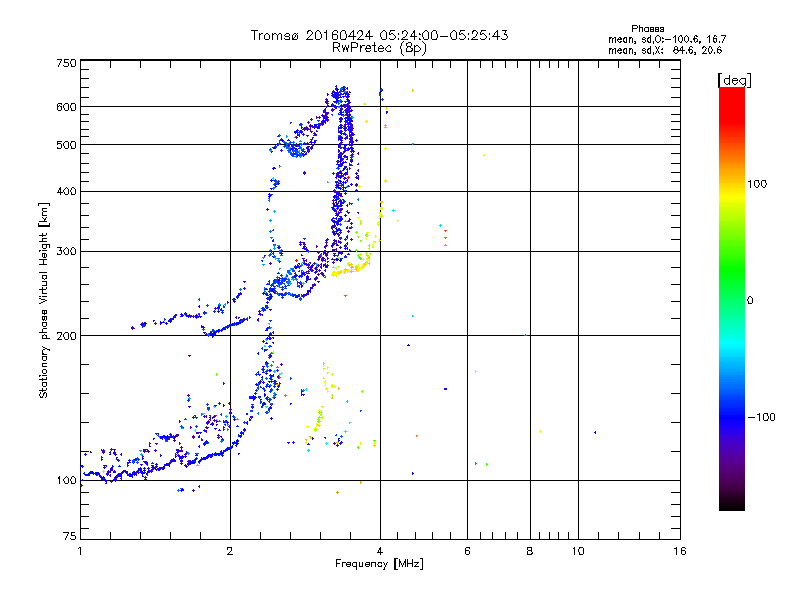This screenshot has width=800, height=600.
Task: Click the y-axis '400' tick label
Action: (x=67, y=191)
